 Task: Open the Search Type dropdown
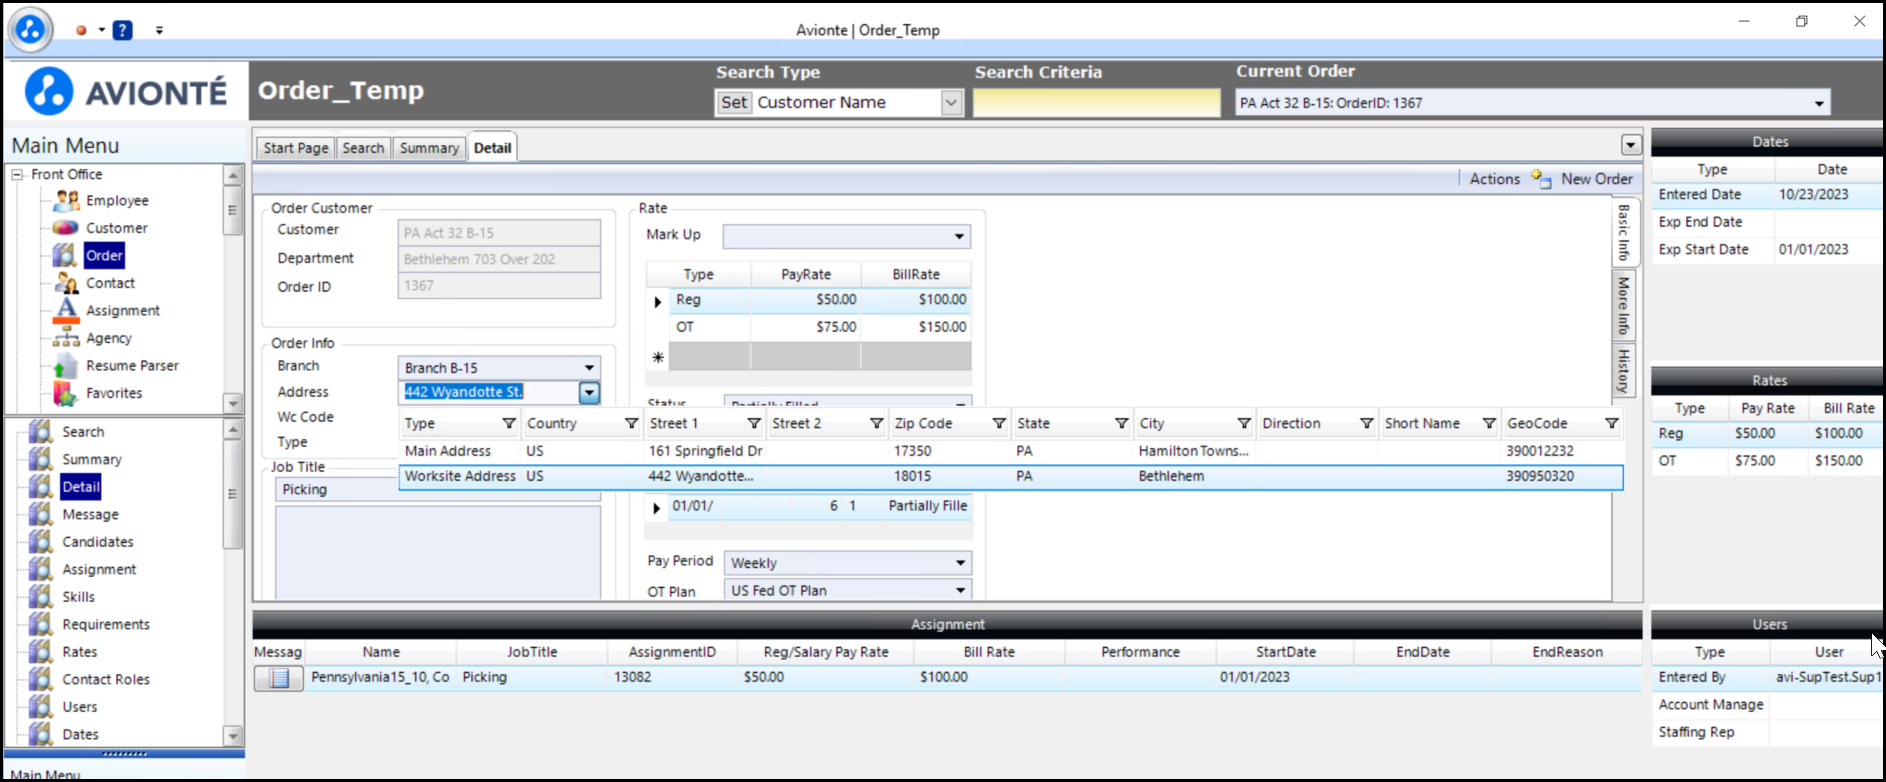click(951, 102)
